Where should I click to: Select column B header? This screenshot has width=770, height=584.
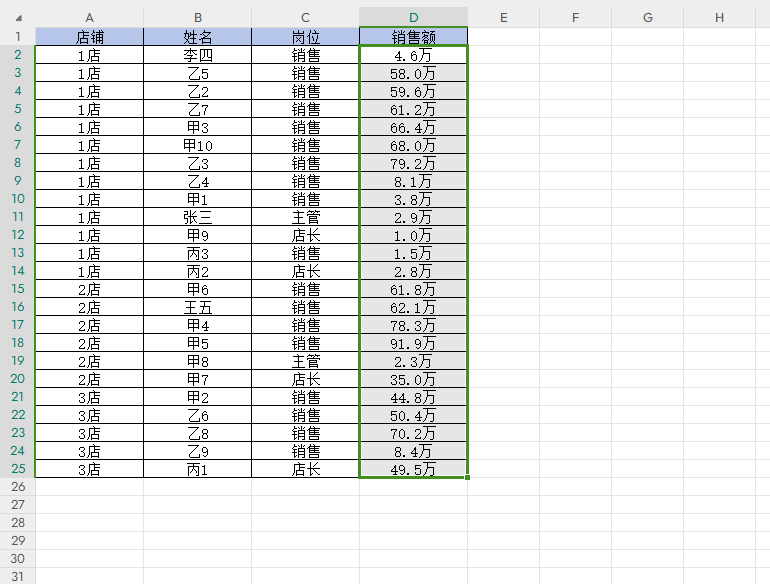click(x=197, y=18)
